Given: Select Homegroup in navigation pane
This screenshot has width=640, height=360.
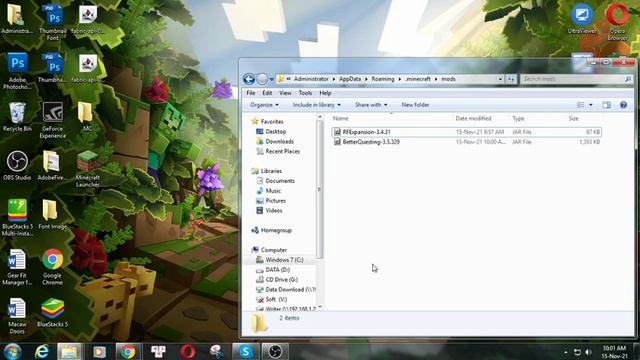Looking at the screenshot, I should [x=276, y=230].
